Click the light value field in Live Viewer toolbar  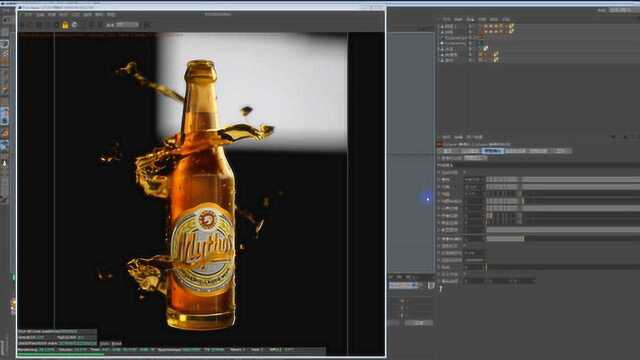point(127,25)
